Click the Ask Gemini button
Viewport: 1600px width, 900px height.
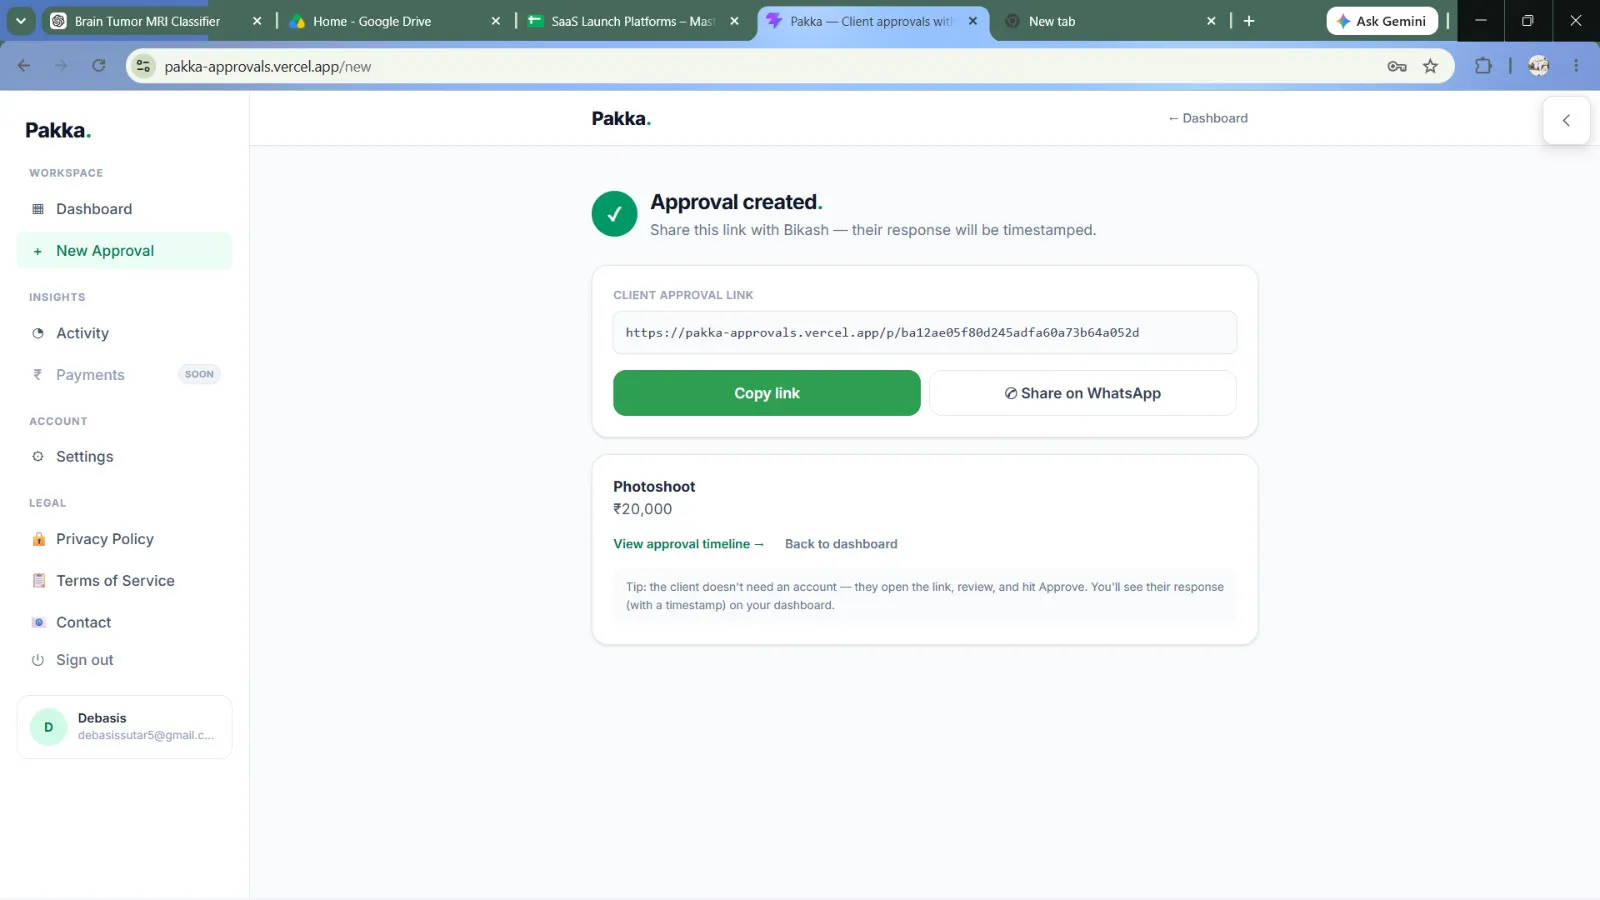tap(1382, 21)
